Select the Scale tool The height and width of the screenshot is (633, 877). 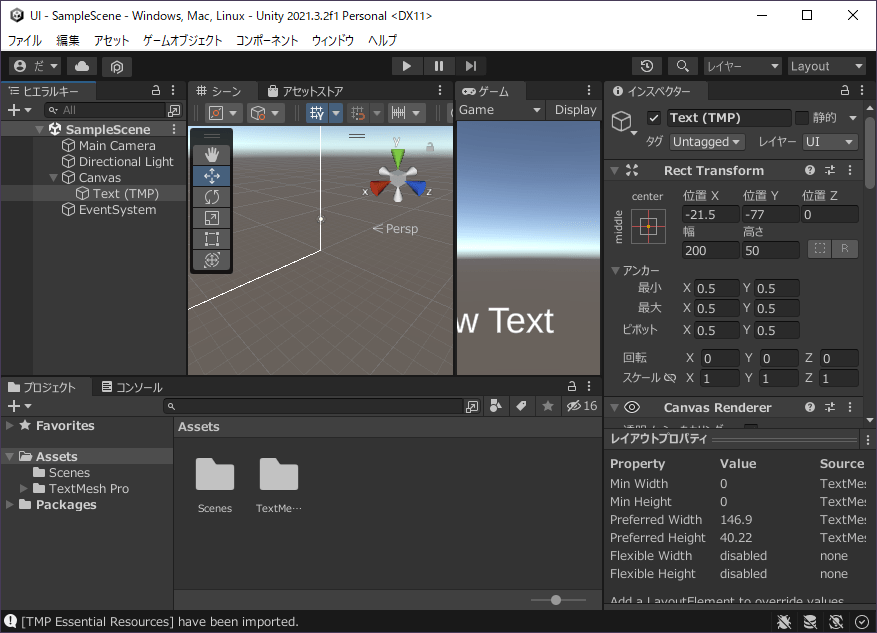[x=211, y=218]
